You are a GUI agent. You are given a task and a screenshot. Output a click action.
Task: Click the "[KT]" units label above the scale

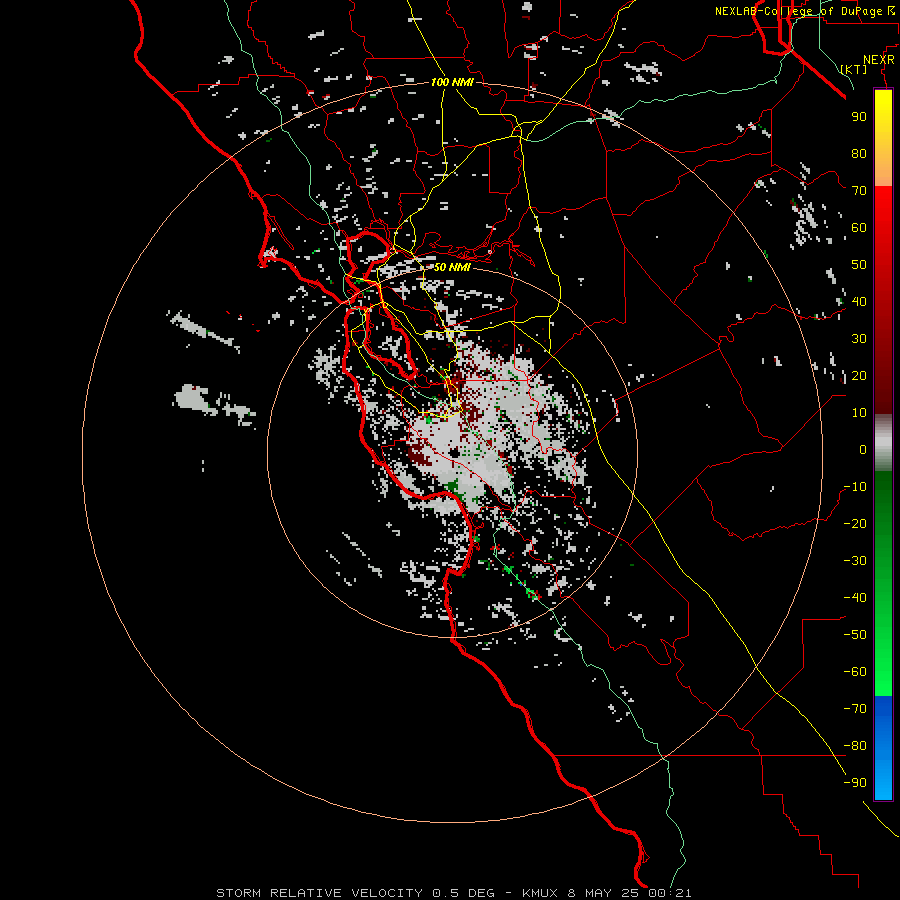(854, 69)
